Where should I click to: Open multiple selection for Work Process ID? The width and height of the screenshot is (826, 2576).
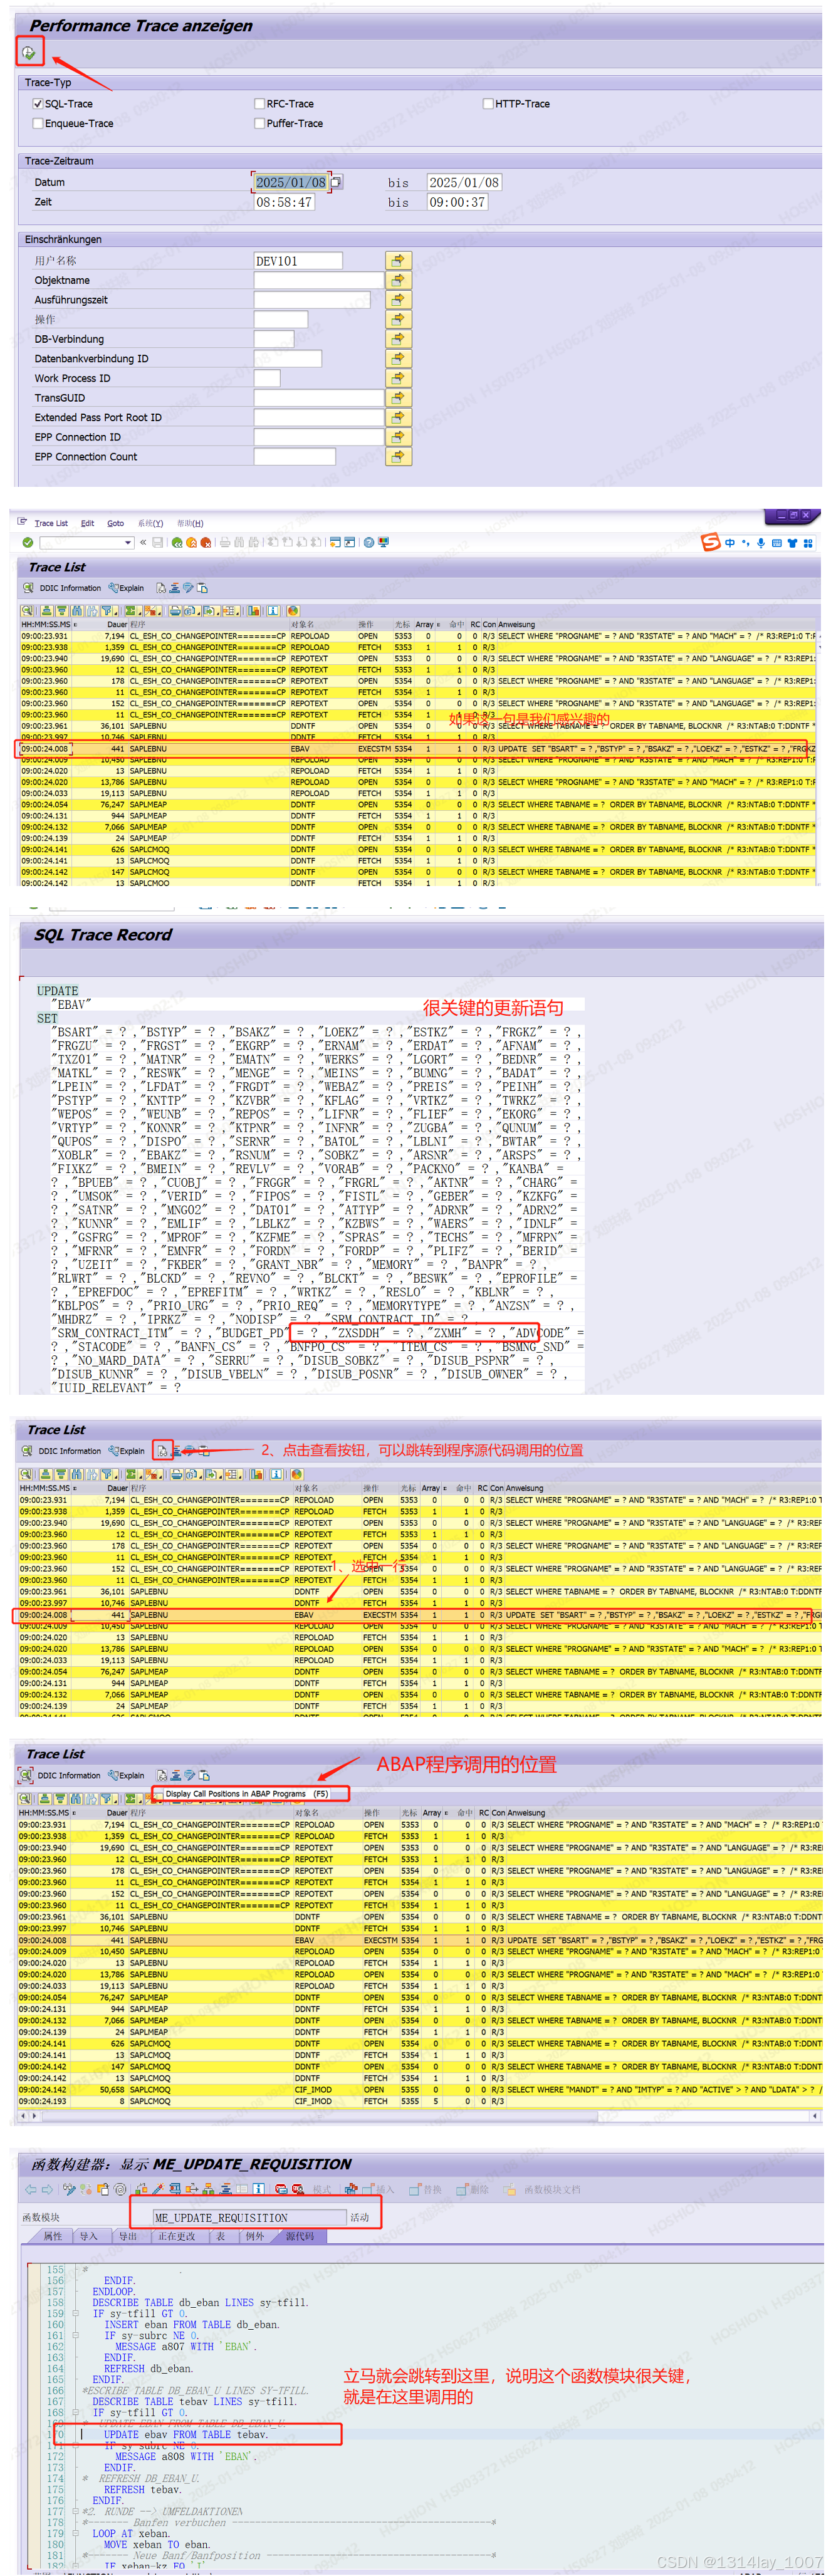(x=398, y=378)
